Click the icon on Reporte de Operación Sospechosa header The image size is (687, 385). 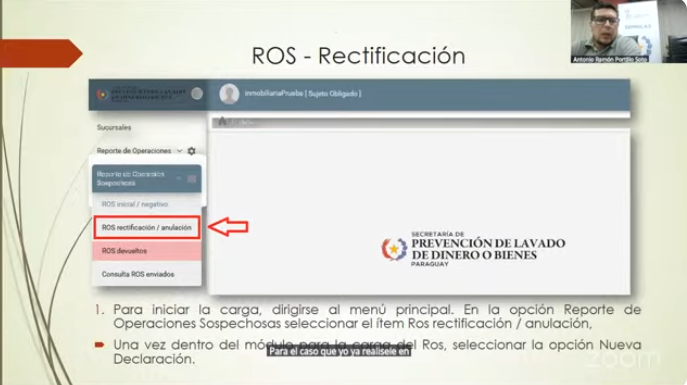(191, 179)
